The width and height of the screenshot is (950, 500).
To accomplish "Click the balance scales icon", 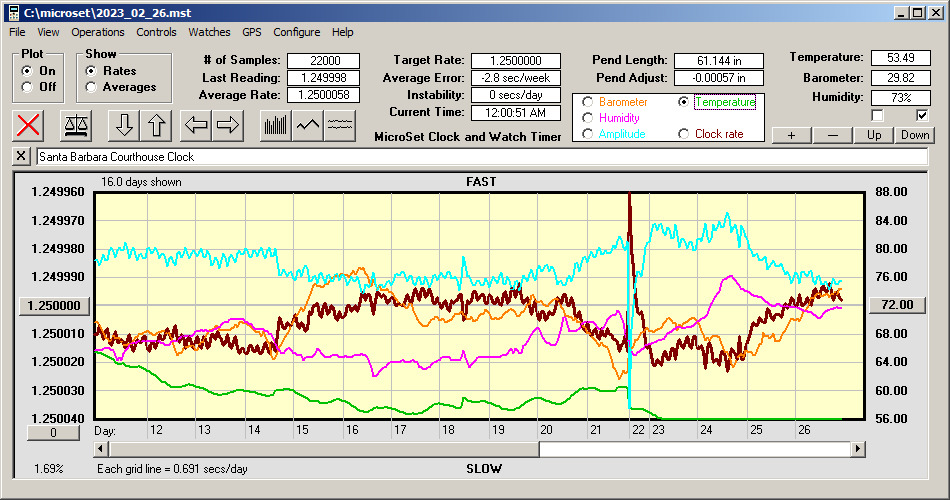I will [x=74, y=125].
